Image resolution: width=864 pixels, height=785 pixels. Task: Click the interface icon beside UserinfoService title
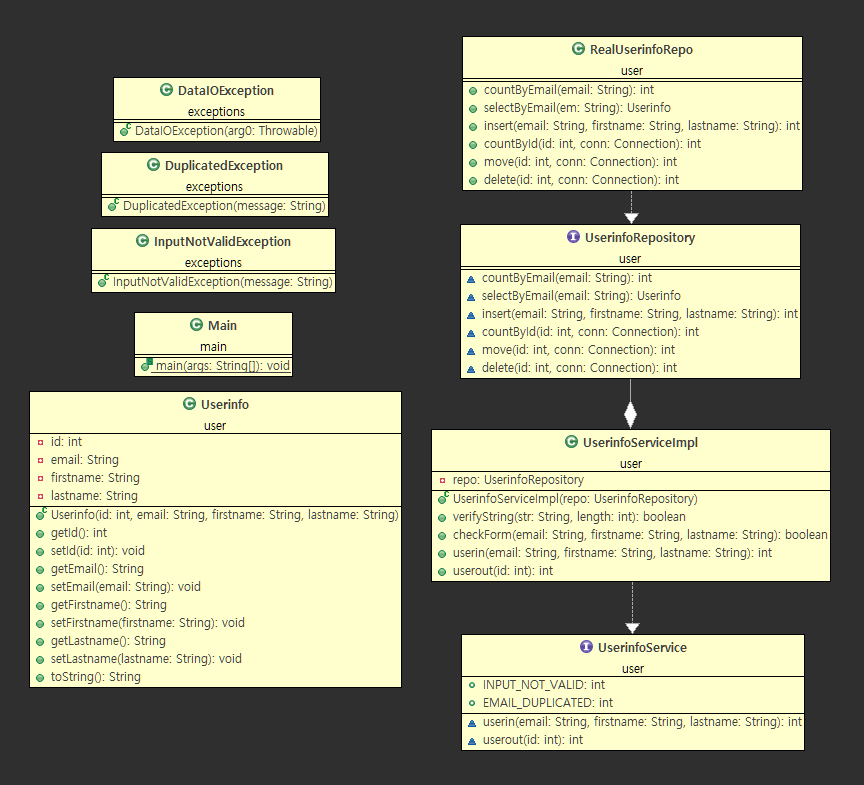tap(587, 647)
